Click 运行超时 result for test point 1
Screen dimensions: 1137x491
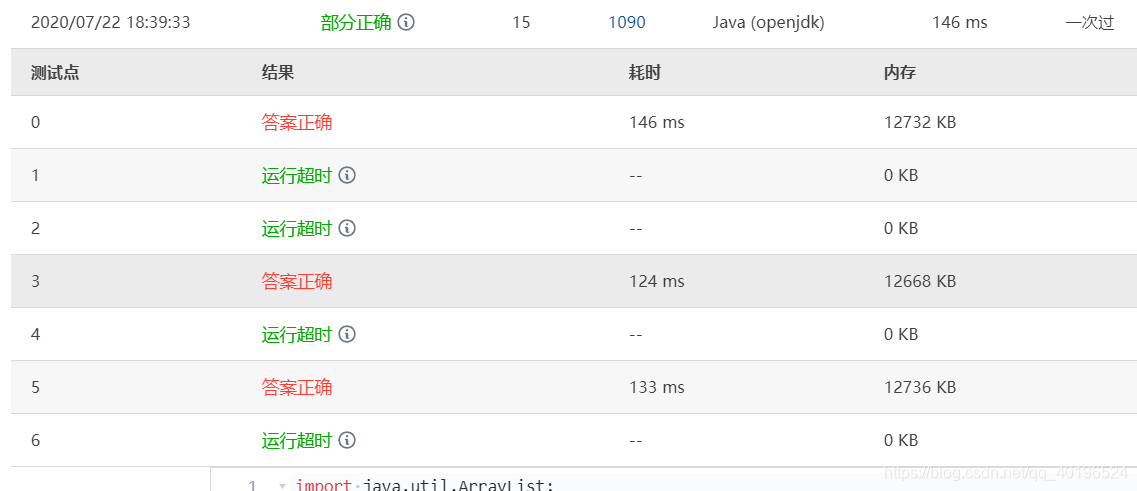tap(297, 175)
